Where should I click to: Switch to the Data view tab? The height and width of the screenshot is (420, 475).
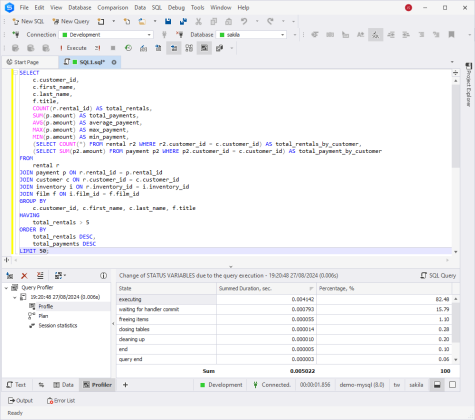[64, 385]
